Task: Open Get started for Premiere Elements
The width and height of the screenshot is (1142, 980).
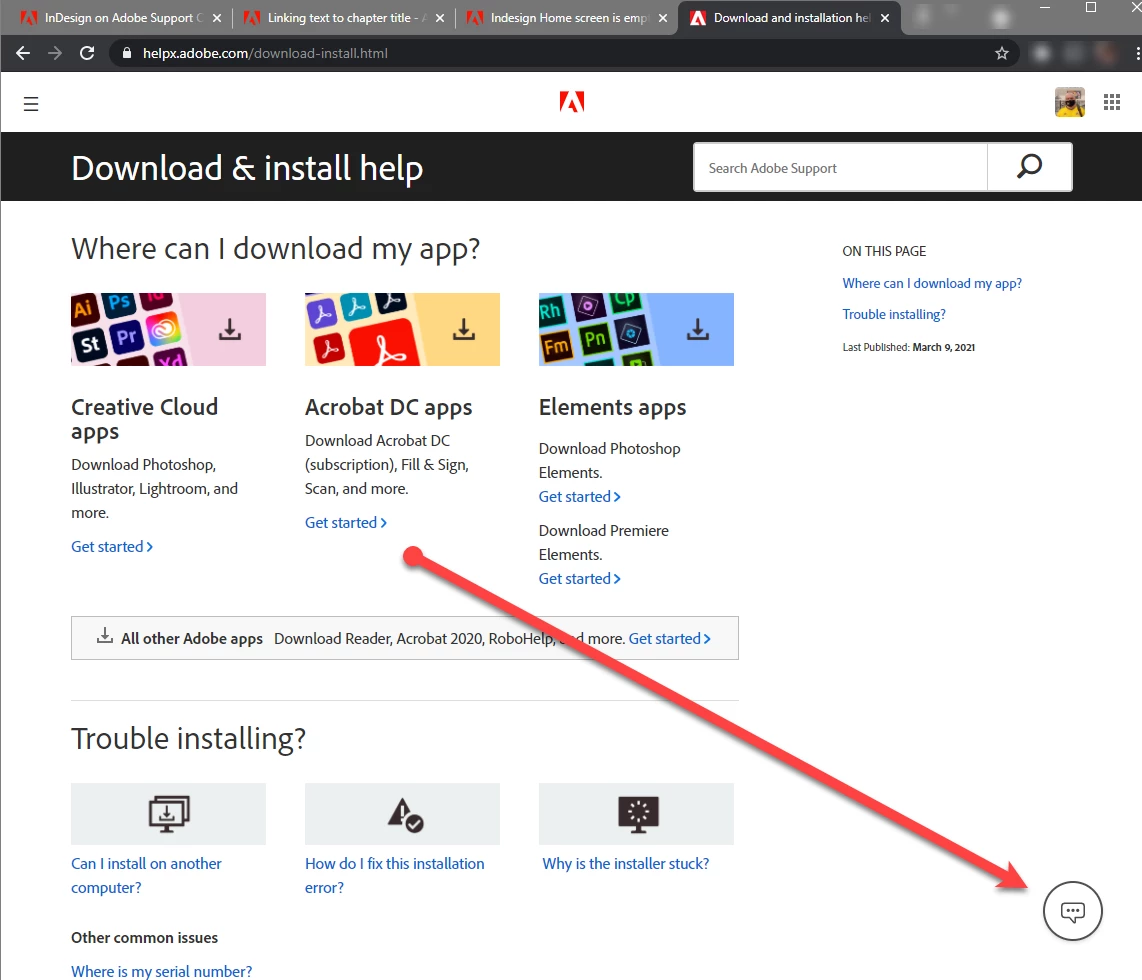Action: point(580,579)
